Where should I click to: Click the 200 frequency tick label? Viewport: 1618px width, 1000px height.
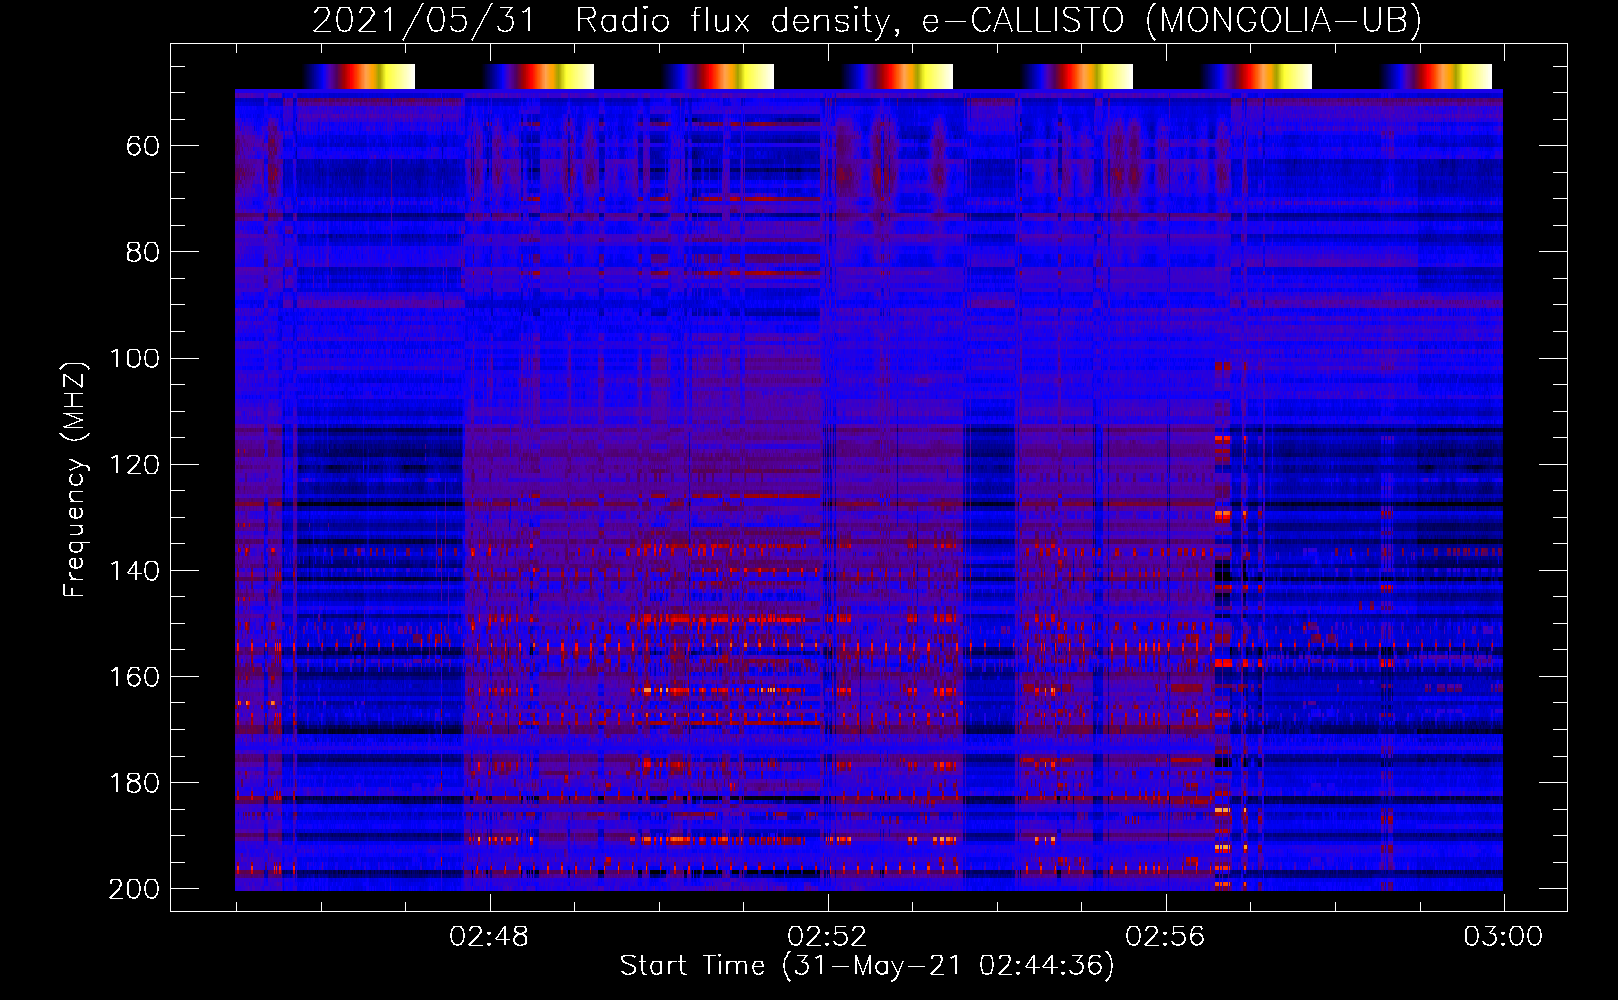135,889
